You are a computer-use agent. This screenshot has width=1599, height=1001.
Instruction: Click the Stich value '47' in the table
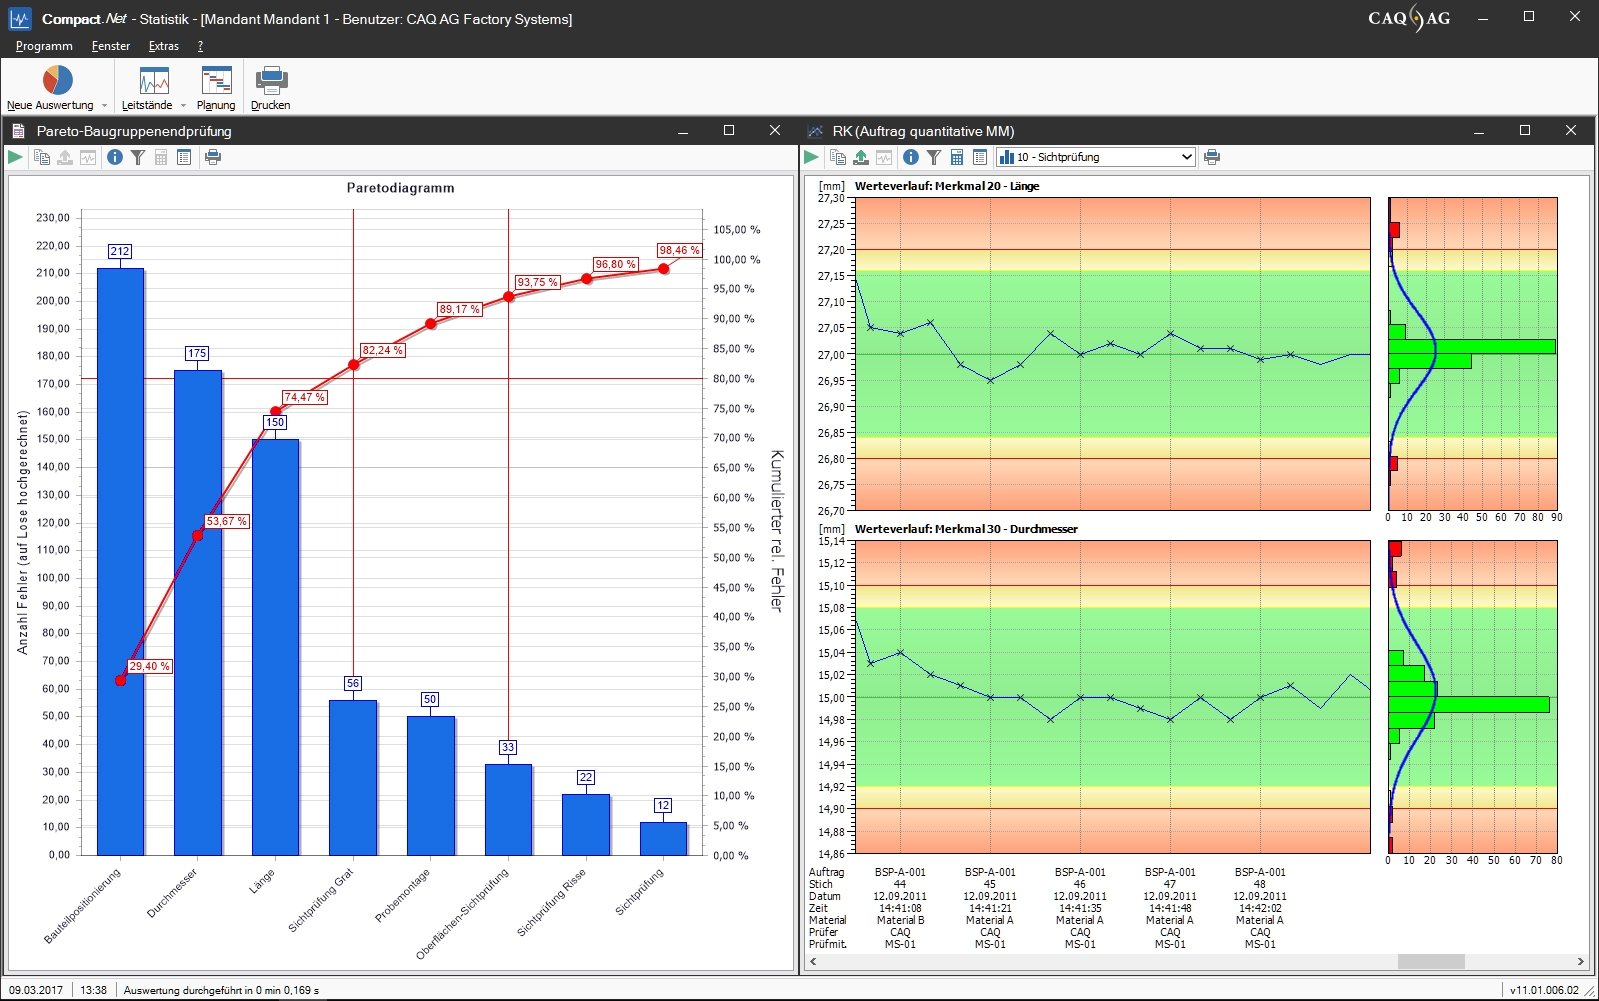pyautogui.click(x=1170, y=884)
